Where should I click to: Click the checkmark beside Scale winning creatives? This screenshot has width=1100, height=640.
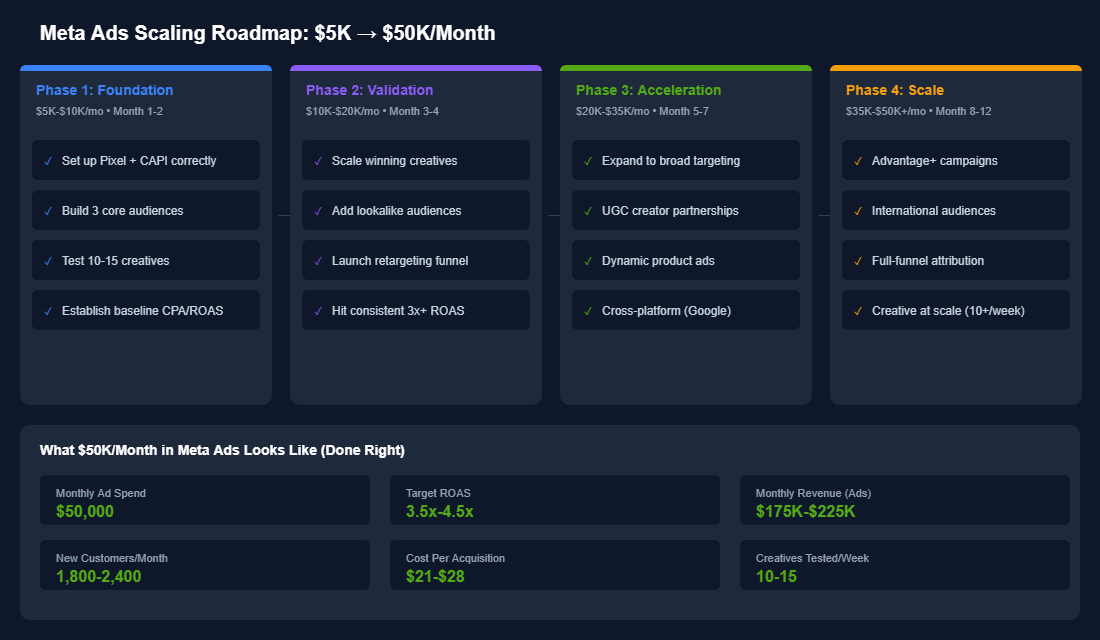tap(321, 160)
